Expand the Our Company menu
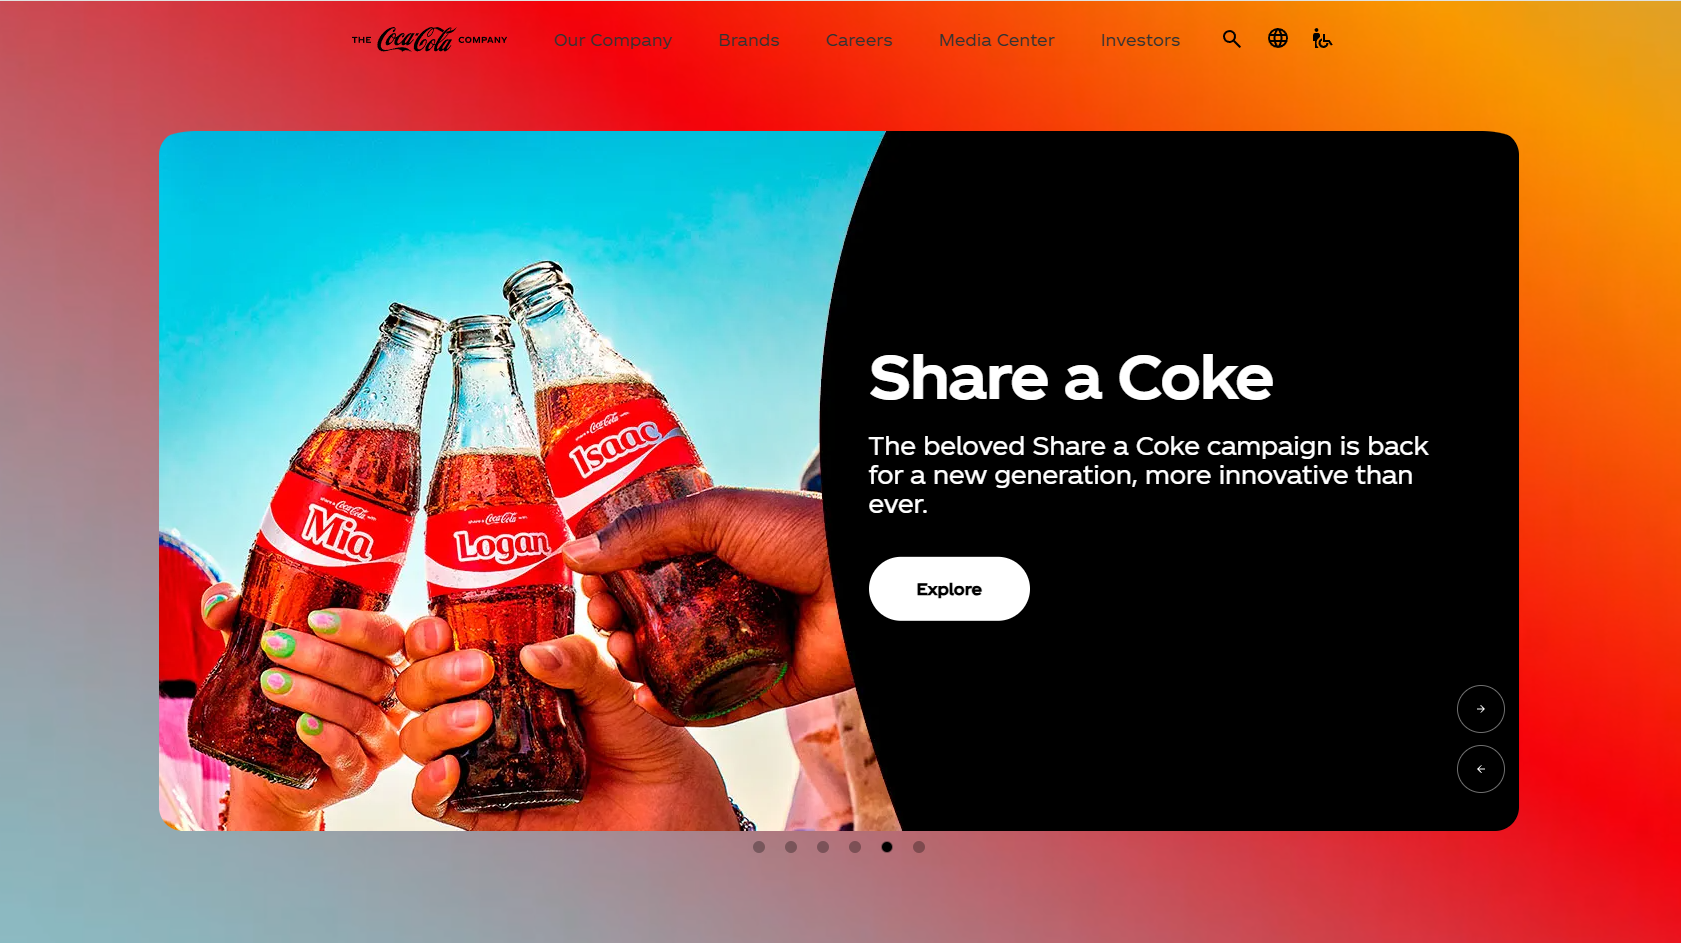 click(x=613, y=40)
